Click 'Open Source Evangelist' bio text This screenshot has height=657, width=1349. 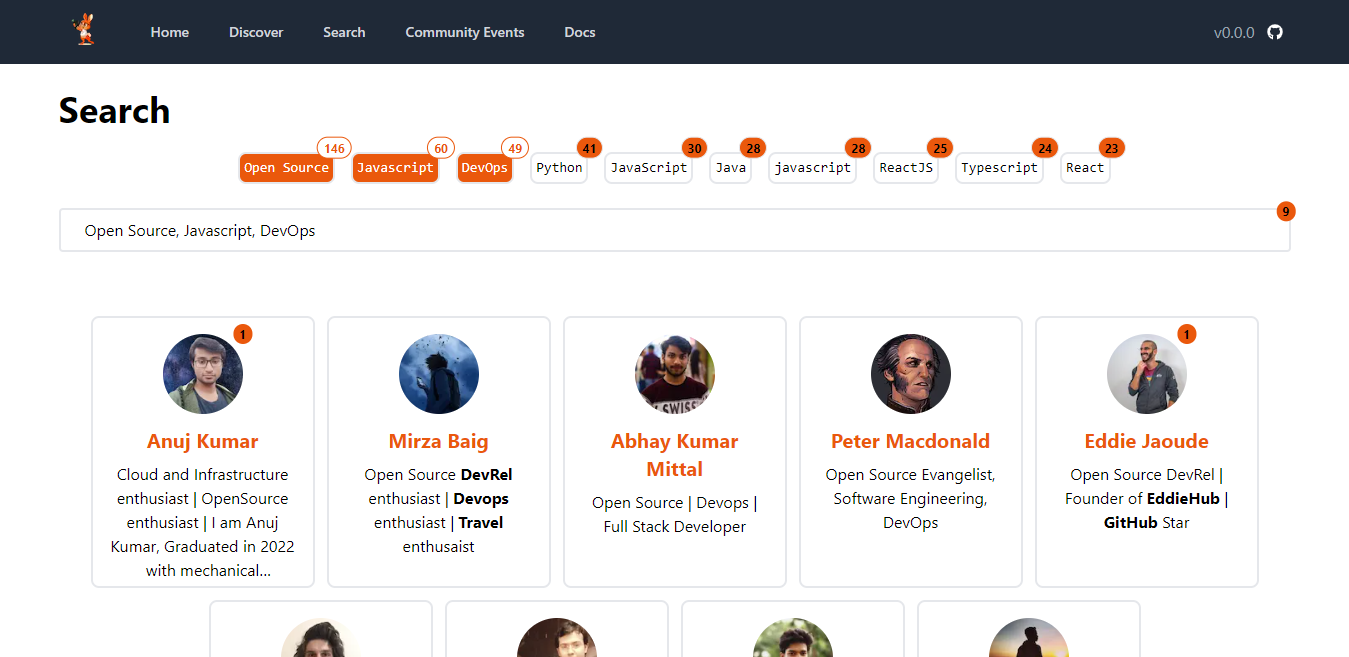coord(910,475)
